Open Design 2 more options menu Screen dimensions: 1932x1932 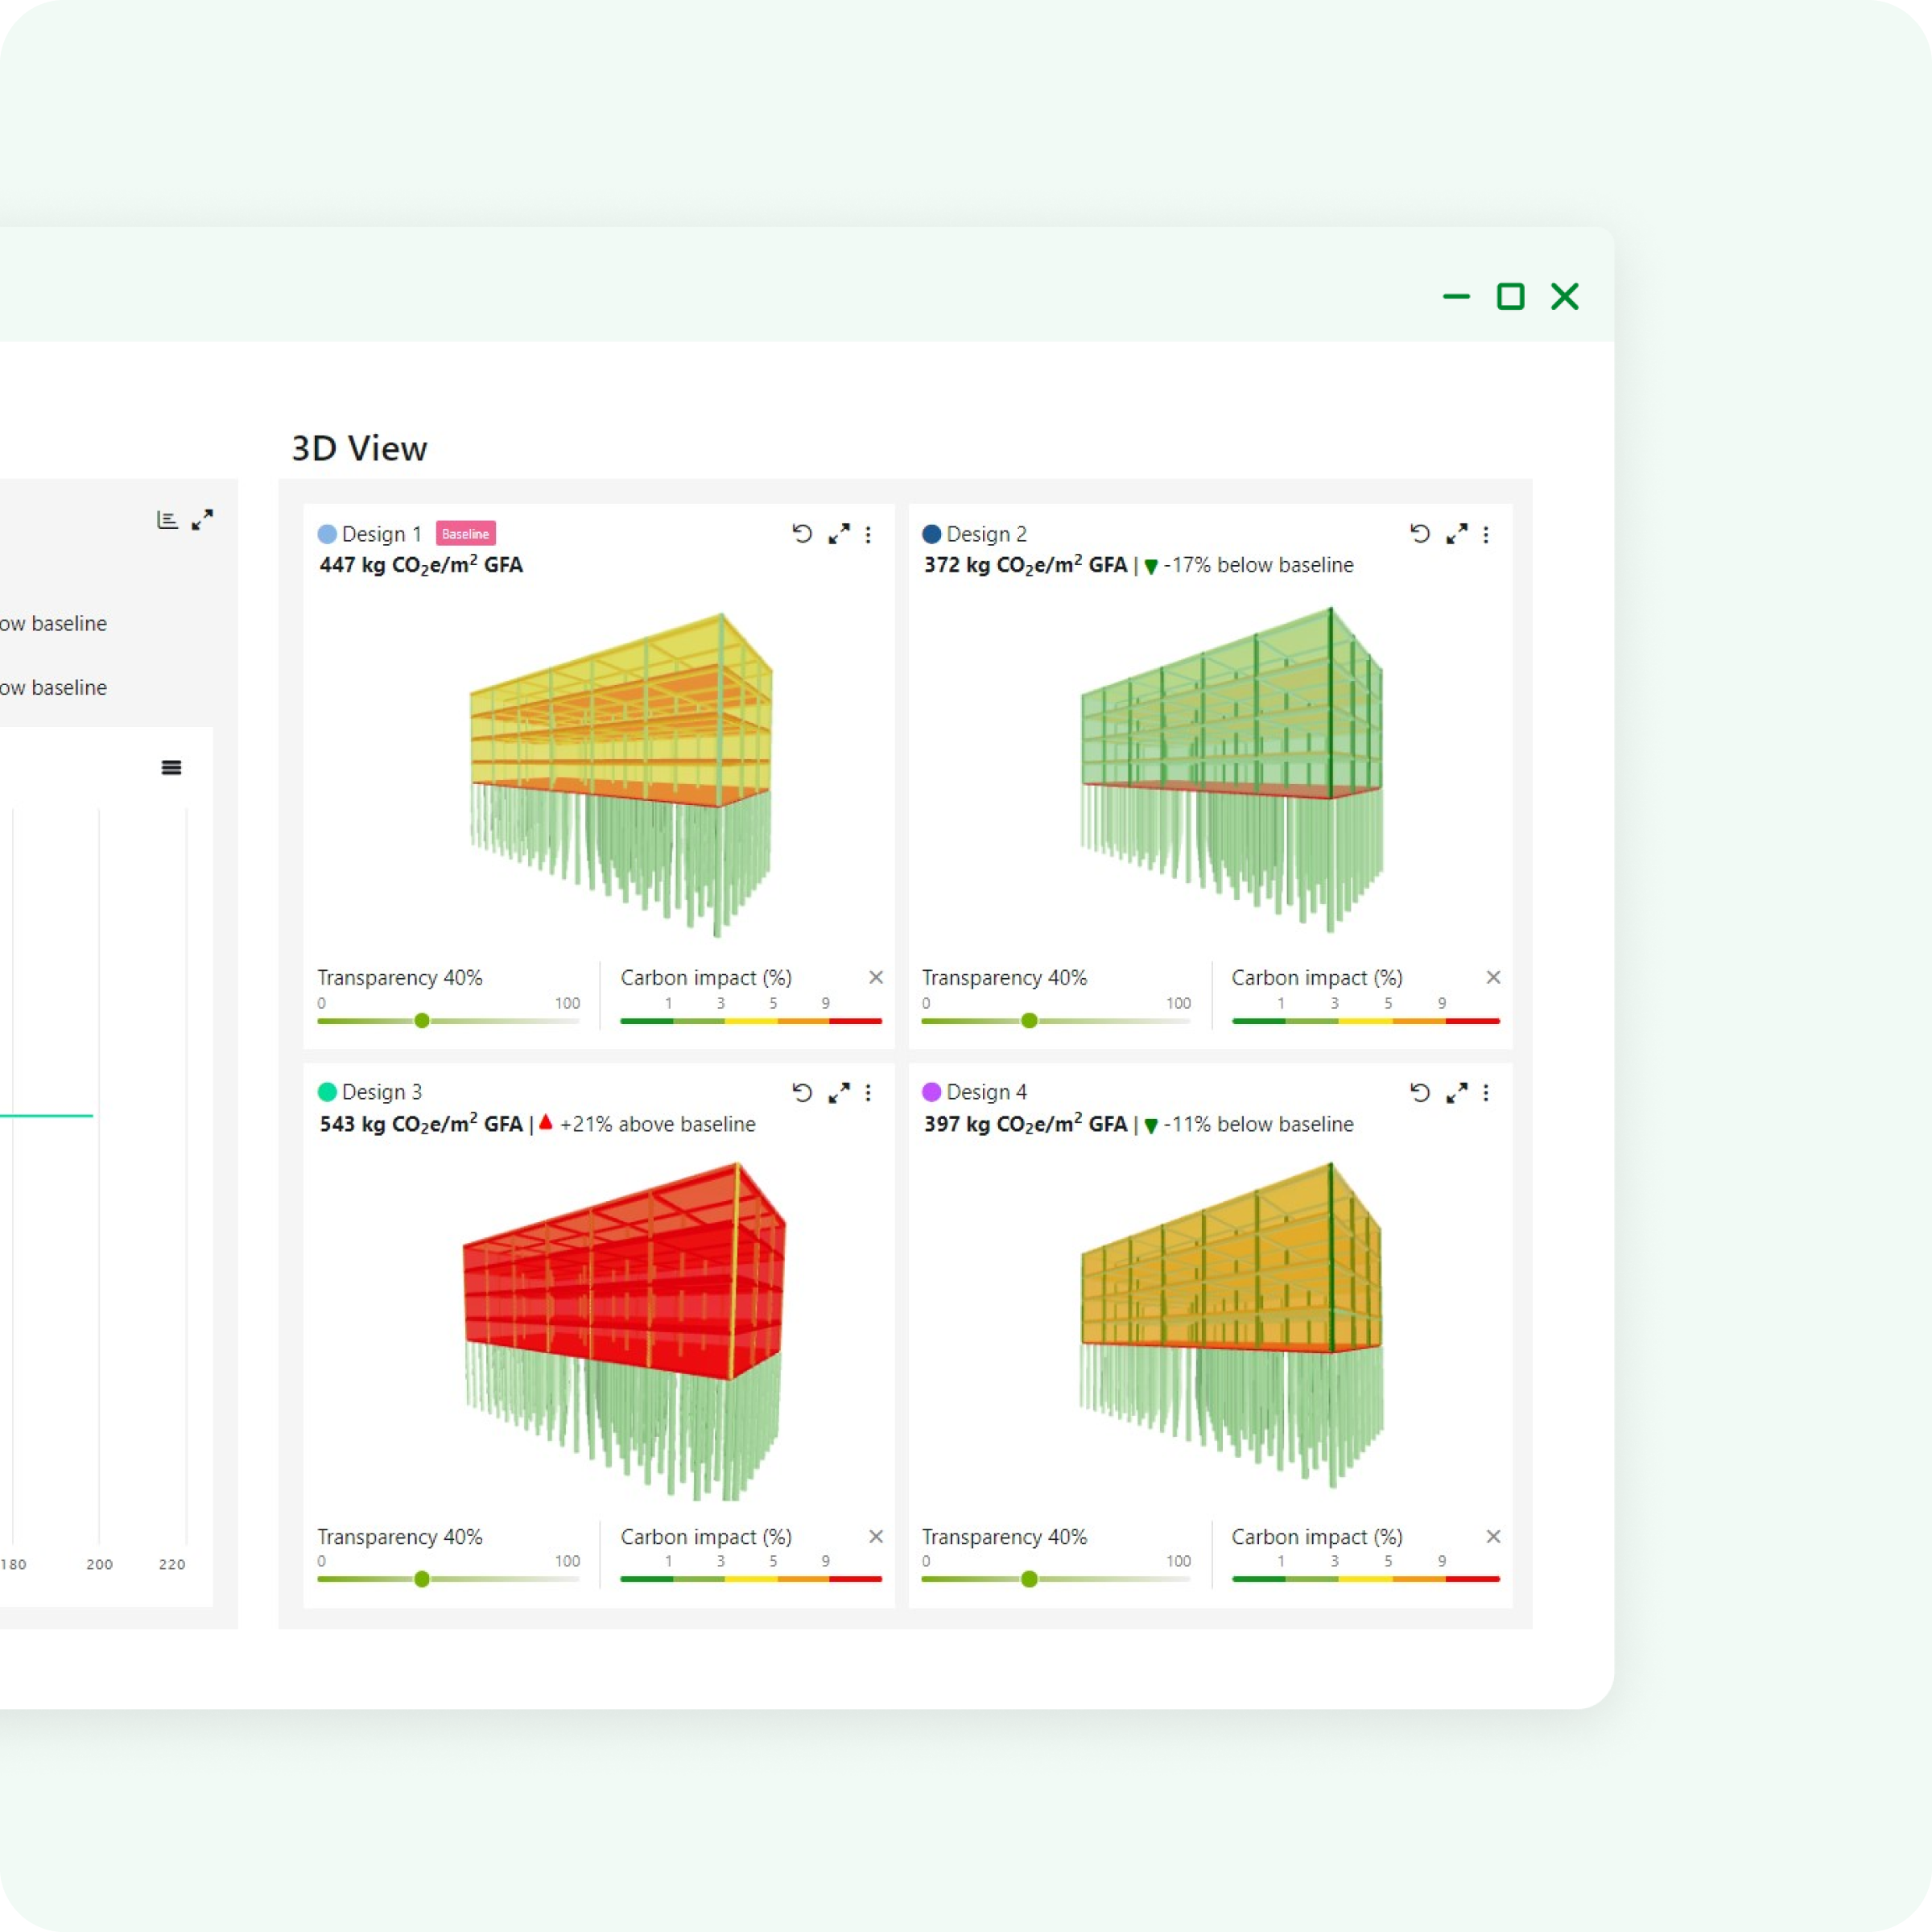pyautogui.click(x=1486, y=535)
